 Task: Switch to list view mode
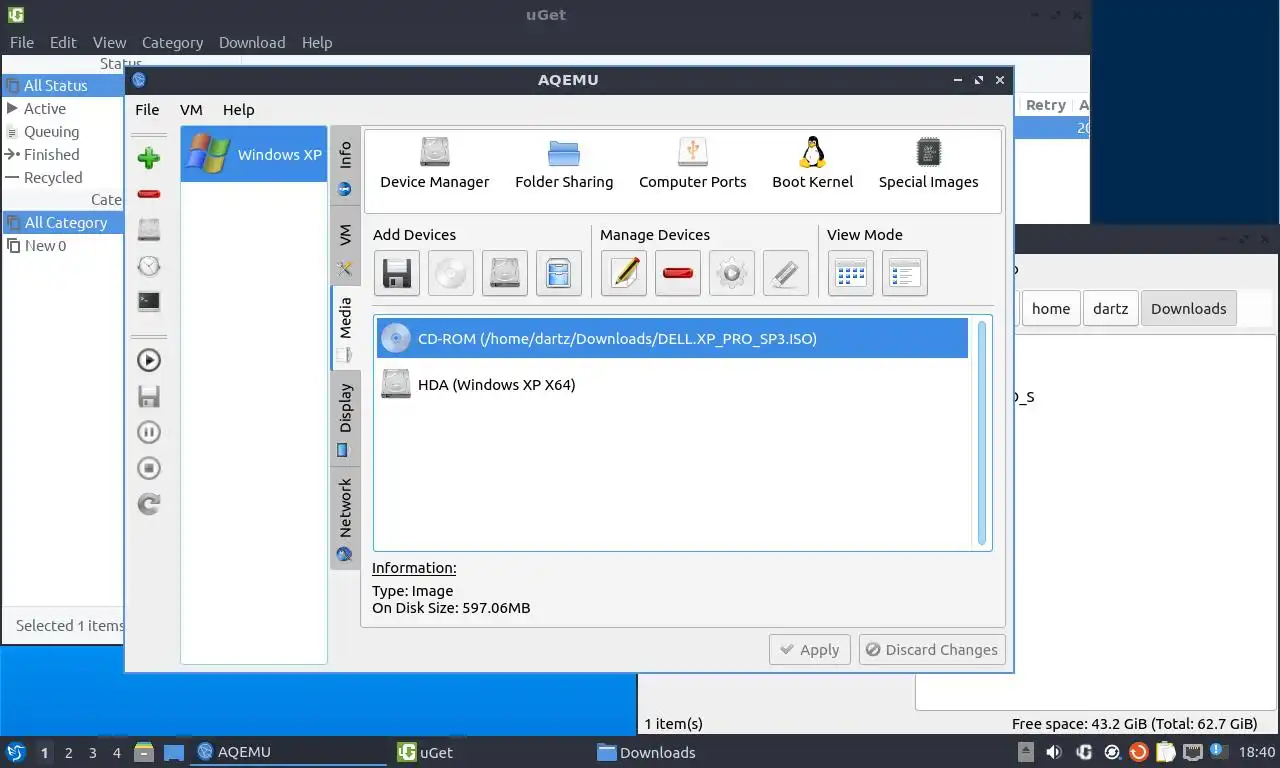(x=905, y=273)
